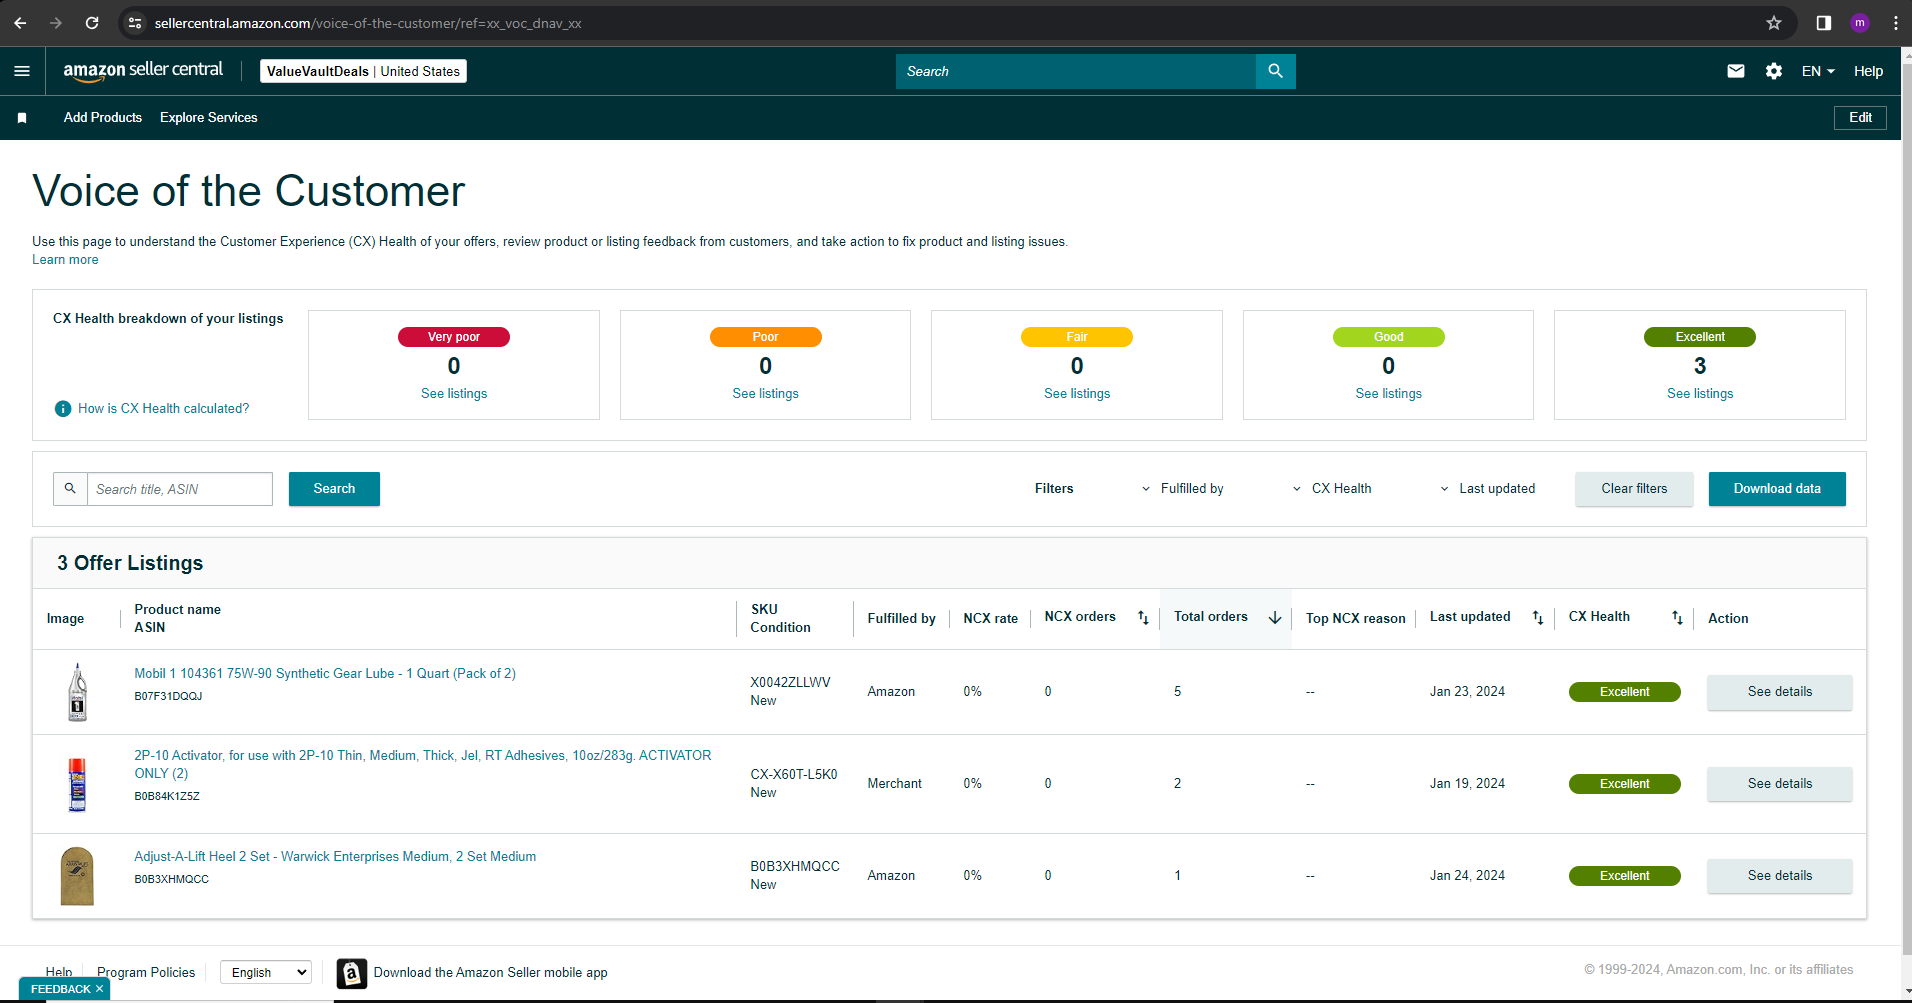Image resolution: width=1912 pixels, height=1003 pixels.
Task: Click the Clear filters button
Action: (1634, 489)
